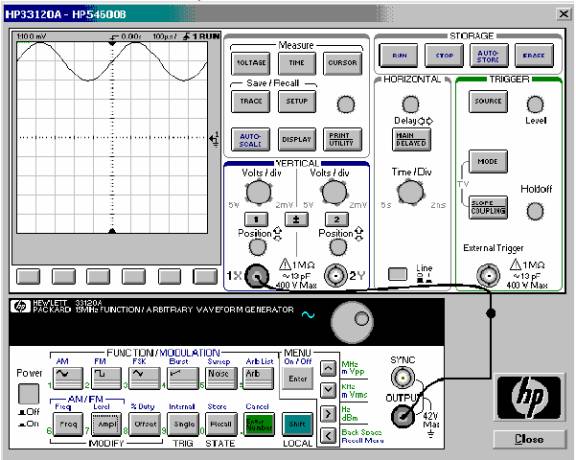Turn the large generator rotary knob

click(x=352, y=322)
